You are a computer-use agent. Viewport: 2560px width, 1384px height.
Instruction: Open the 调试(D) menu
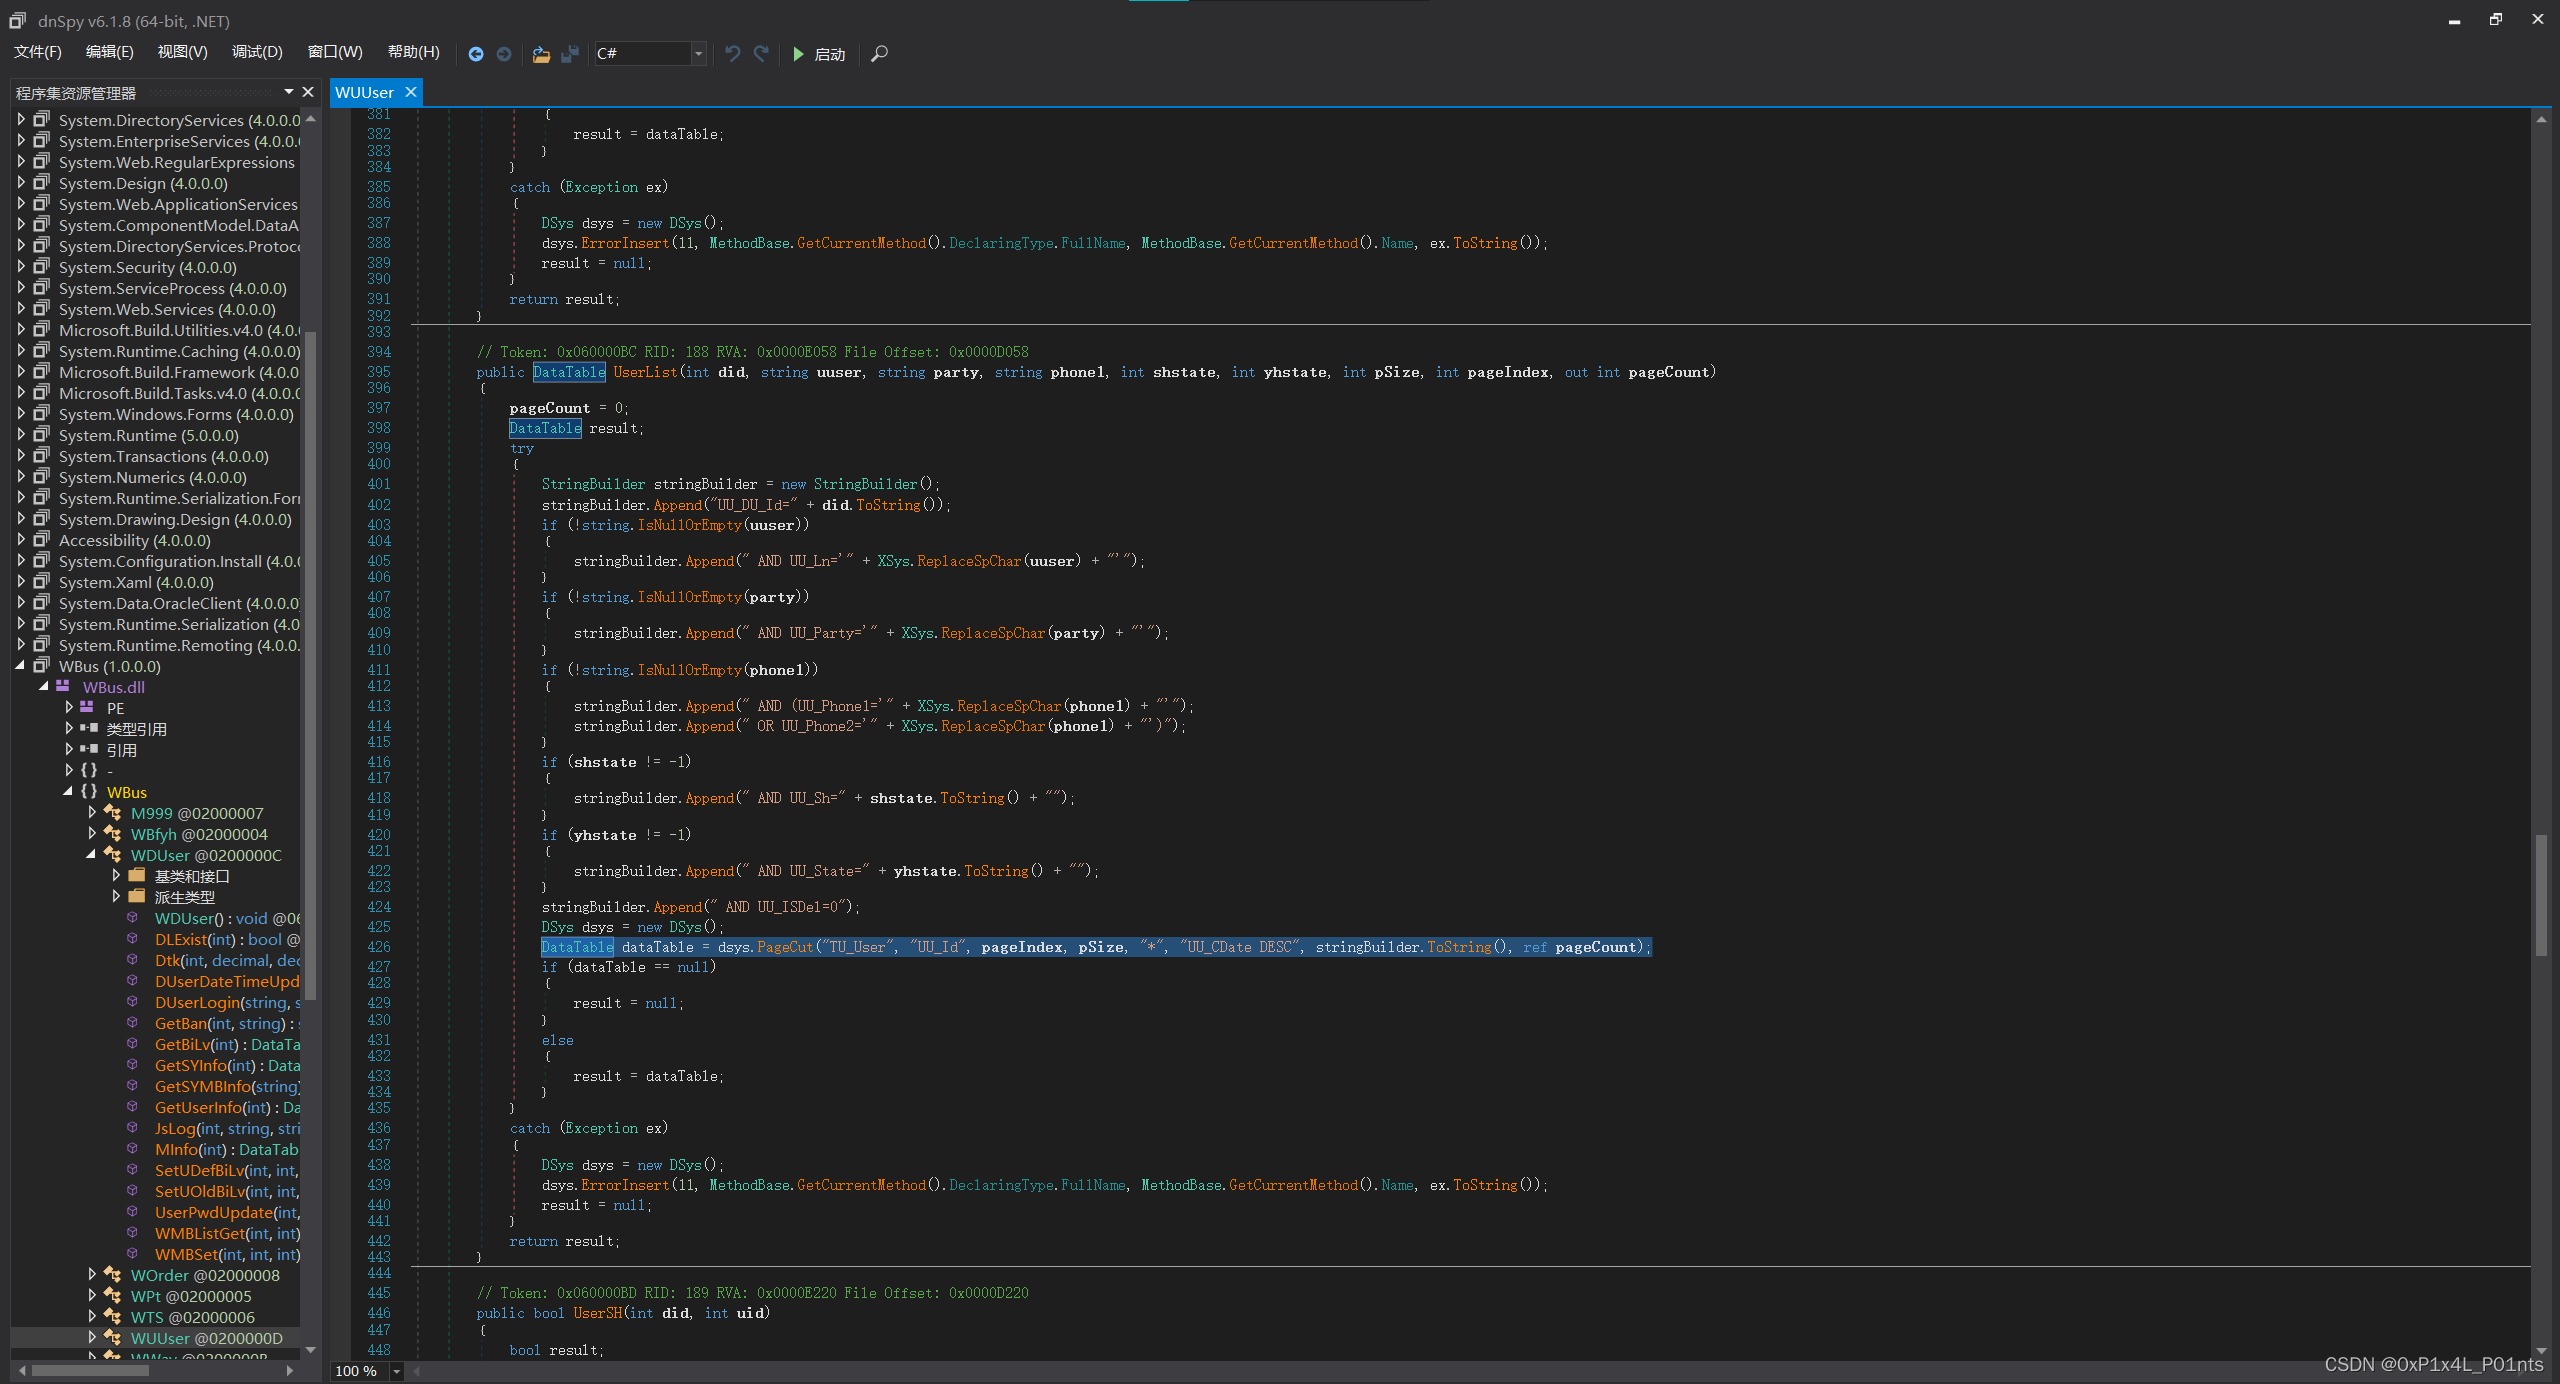pos(257,53)
